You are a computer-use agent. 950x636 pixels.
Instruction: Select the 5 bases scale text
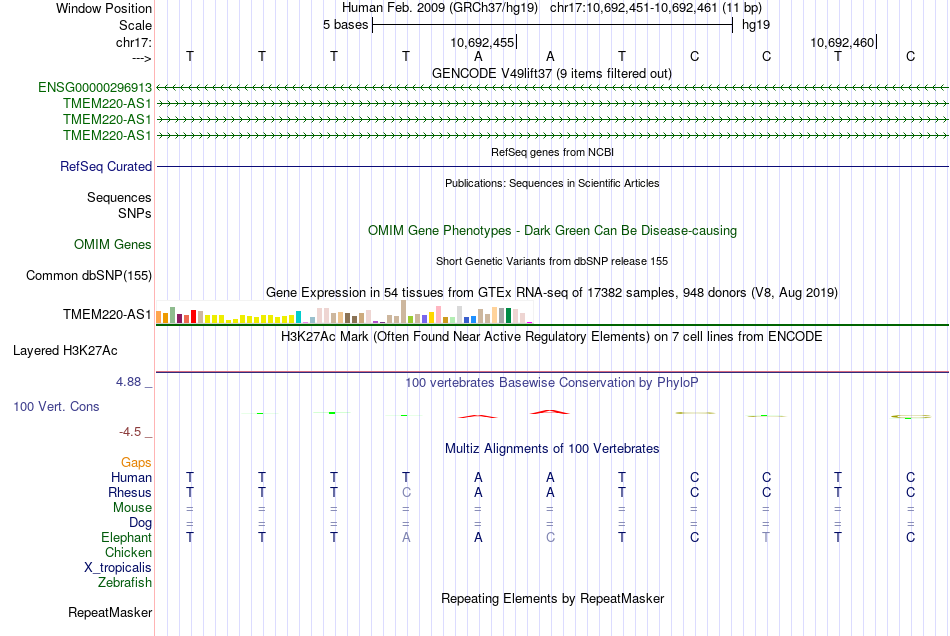(345, 25)
